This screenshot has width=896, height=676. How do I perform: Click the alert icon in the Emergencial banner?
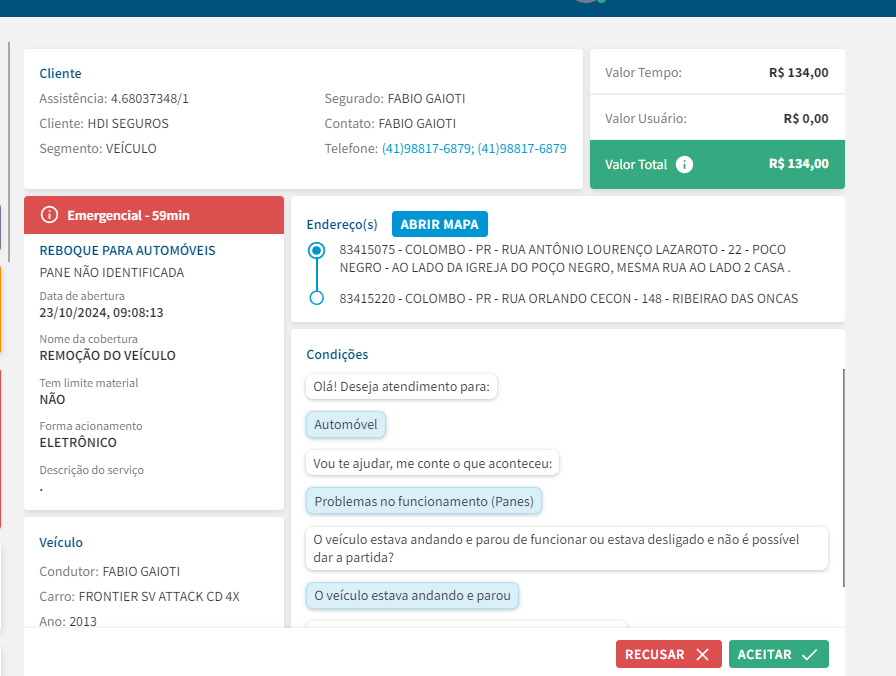tap(49, 215)
